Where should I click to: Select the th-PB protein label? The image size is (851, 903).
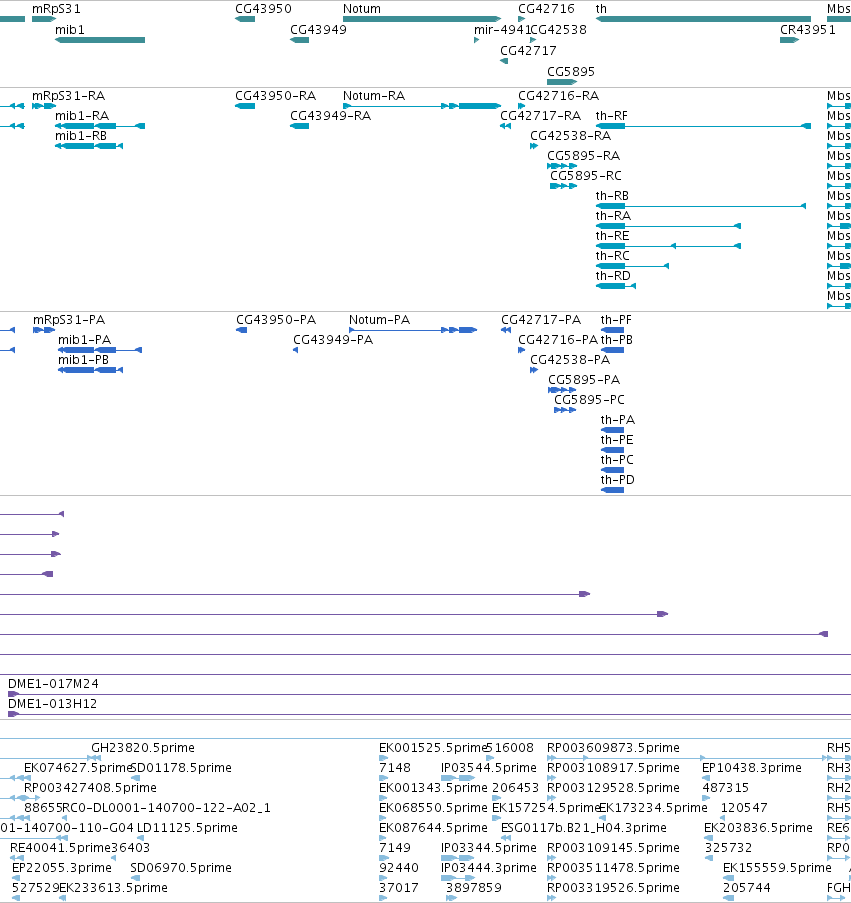[x=617, y=340]
